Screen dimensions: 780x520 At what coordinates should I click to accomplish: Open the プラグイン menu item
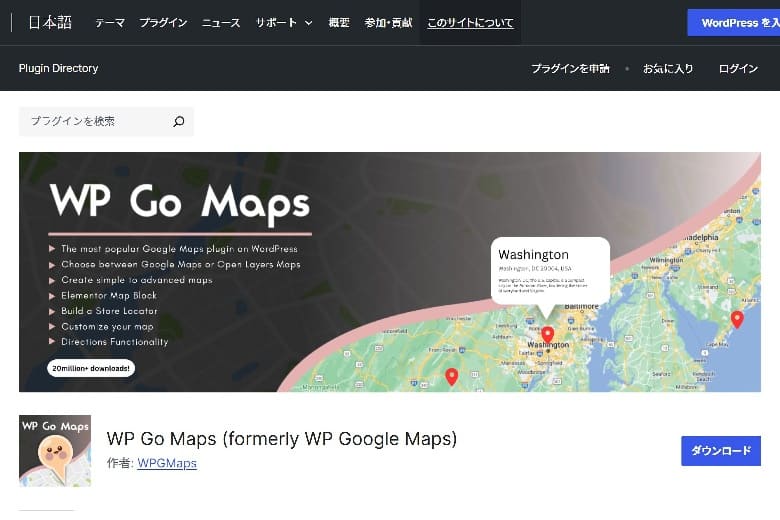163,23
